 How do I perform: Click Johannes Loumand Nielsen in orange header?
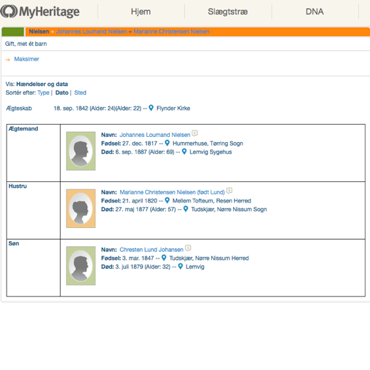pos(91,32)
